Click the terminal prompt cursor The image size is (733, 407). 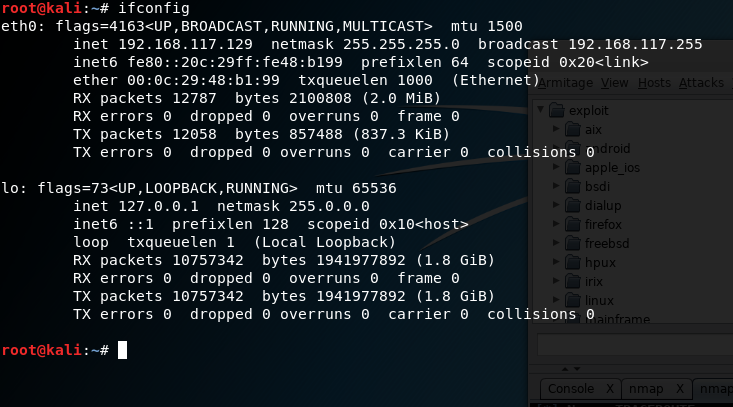[x=122, y=350]
